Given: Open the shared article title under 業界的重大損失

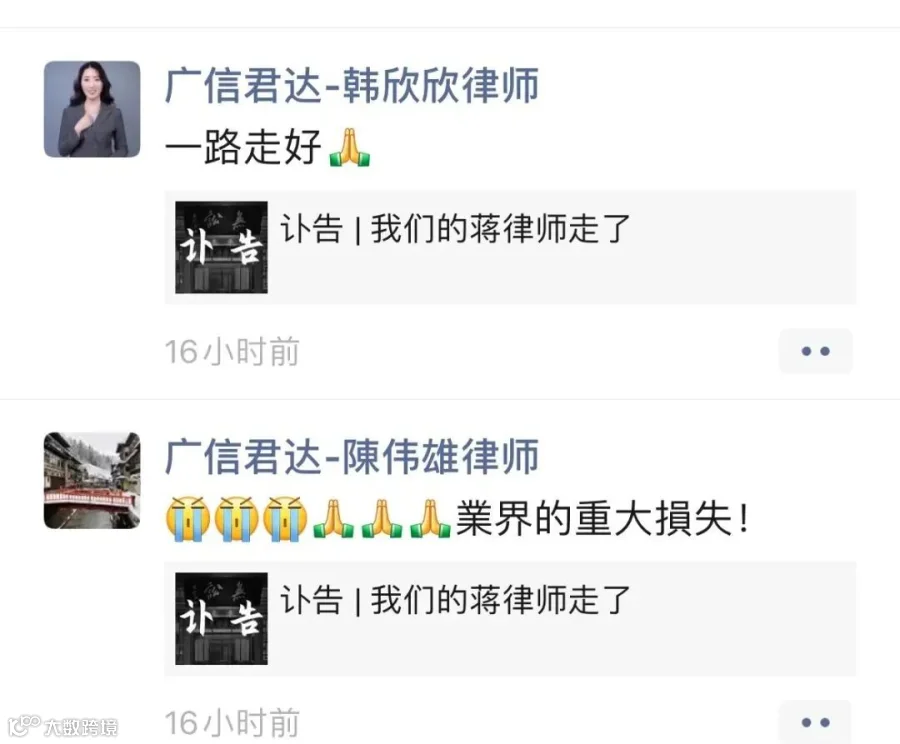Looking at the screenshot, I should 456,600.
